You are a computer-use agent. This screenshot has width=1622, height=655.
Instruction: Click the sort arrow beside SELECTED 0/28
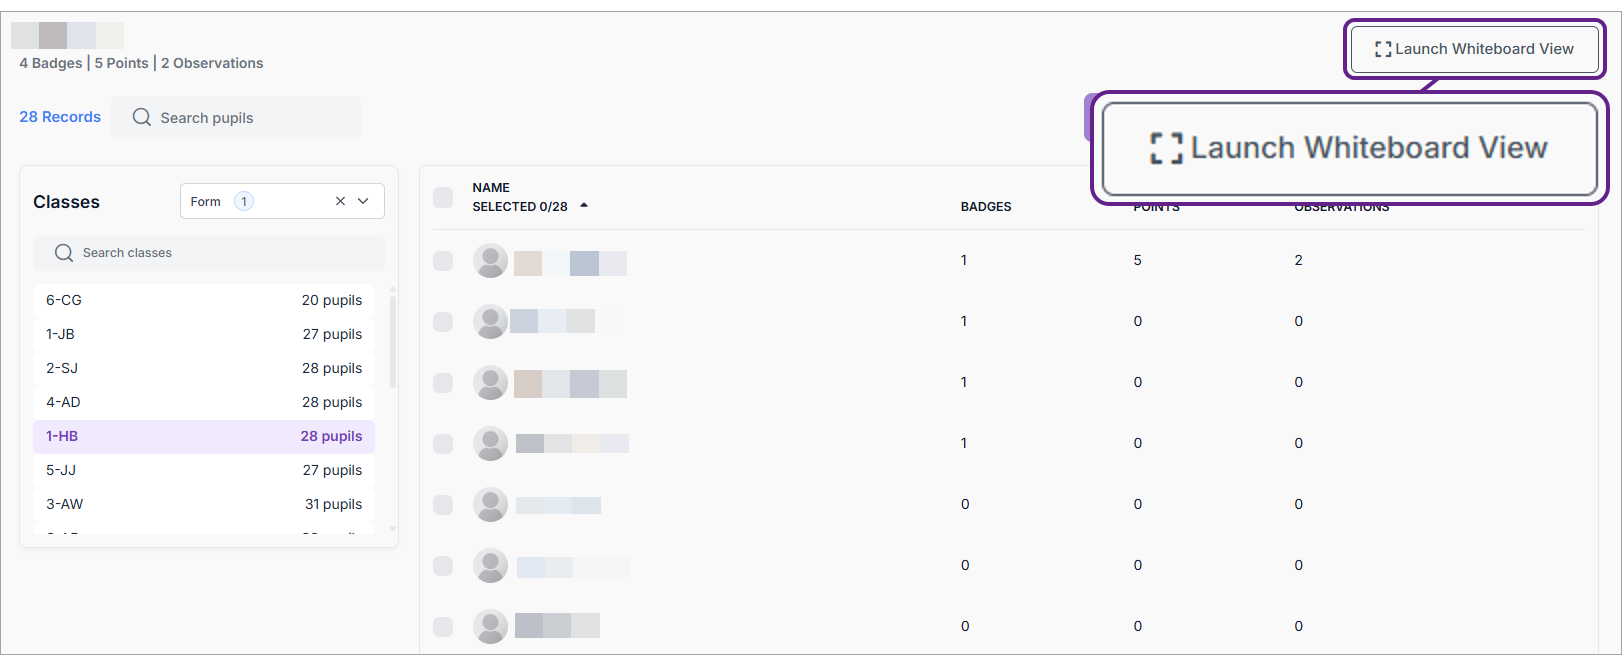coord(584,206)
